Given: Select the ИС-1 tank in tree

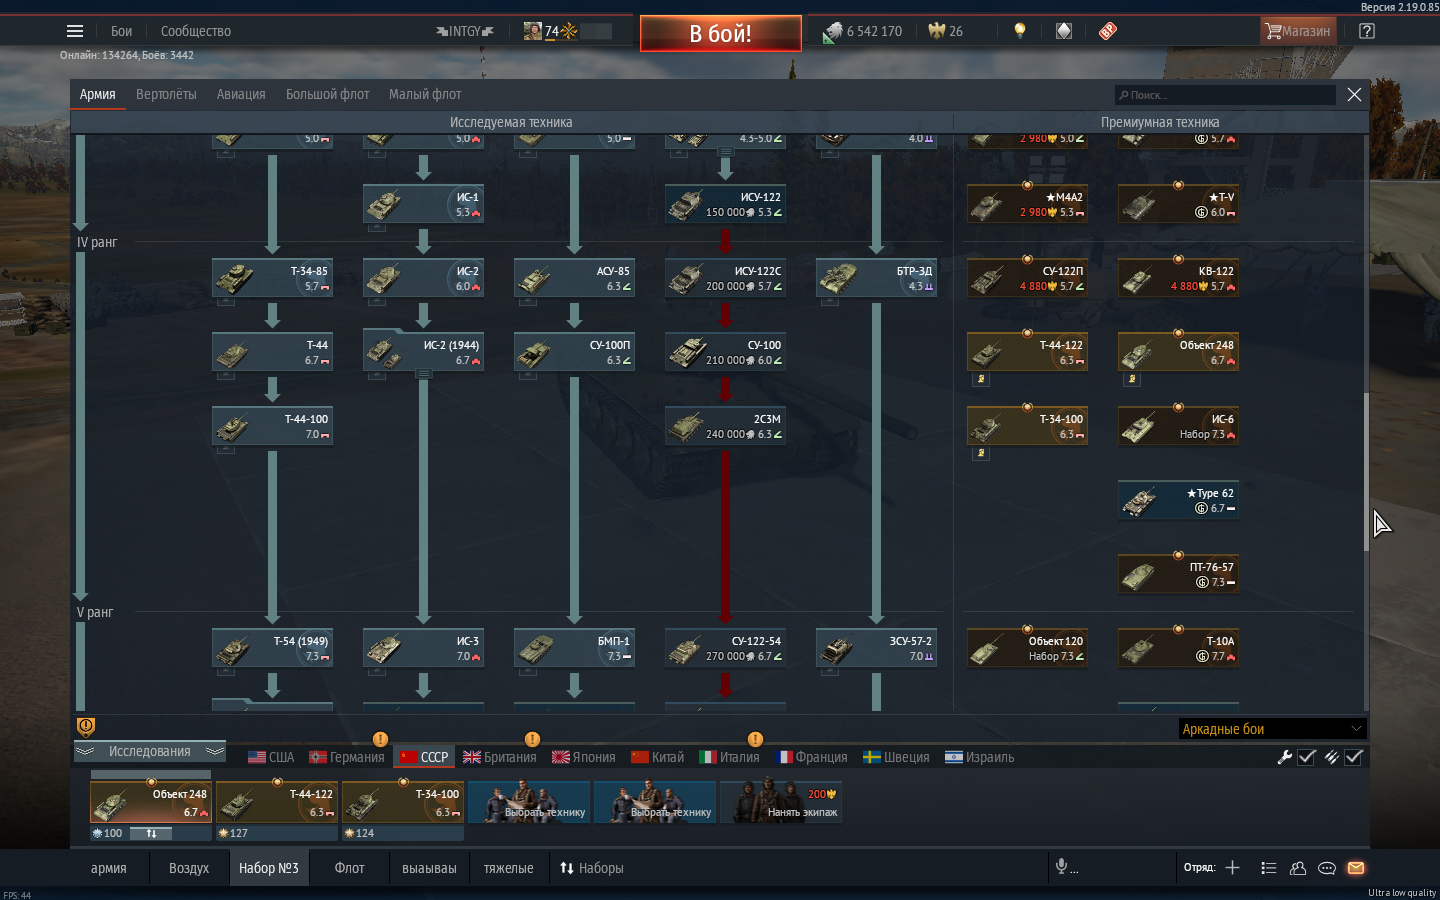Looking at the screenshot, I should 423,204.
